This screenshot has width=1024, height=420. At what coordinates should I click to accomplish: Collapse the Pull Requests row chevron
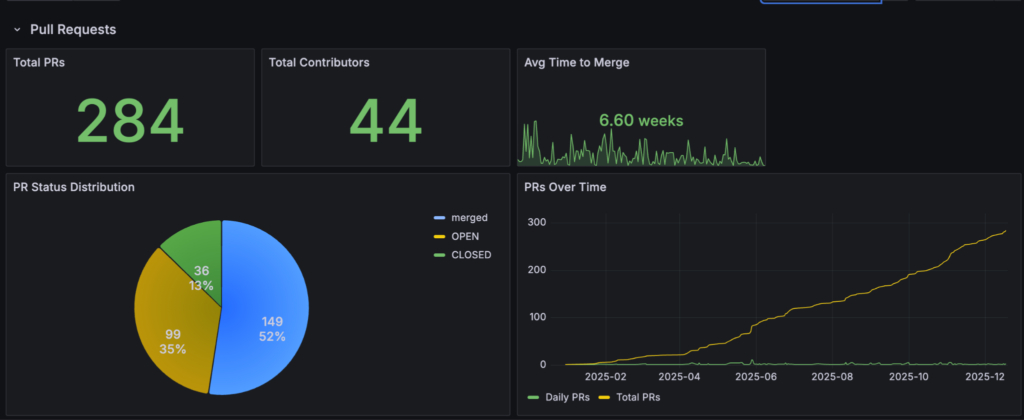click(17, 30)
